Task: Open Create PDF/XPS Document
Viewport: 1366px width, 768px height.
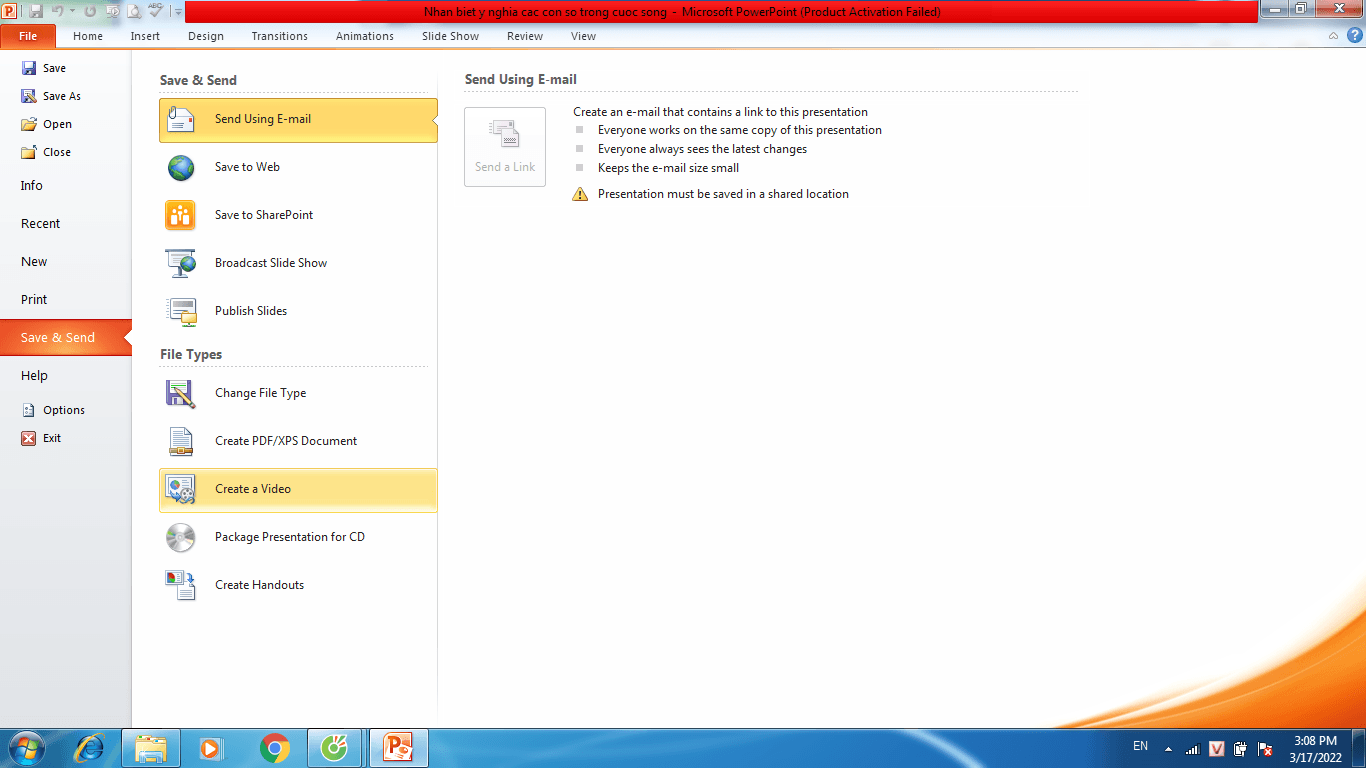Action: tap(285, 441)
